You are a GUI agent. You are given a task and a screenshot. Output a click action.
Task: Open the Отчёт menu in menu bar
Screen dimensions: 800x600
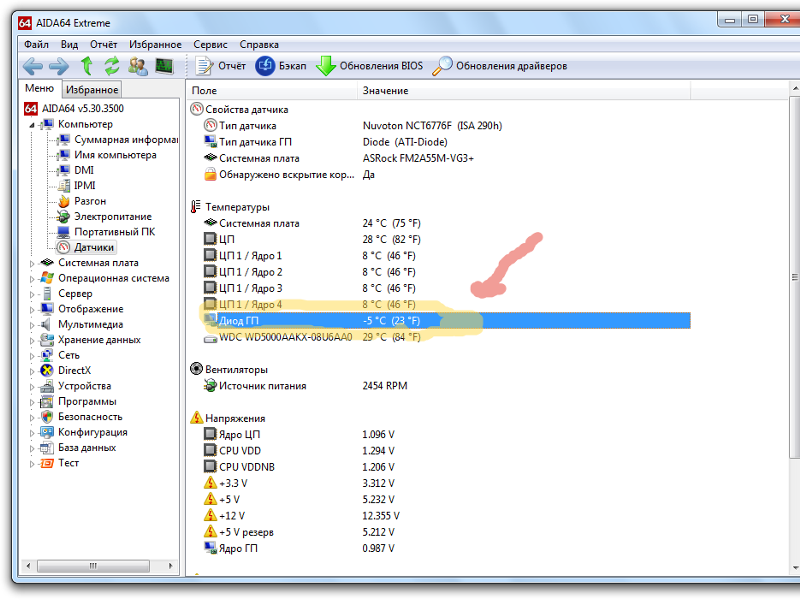104,44
